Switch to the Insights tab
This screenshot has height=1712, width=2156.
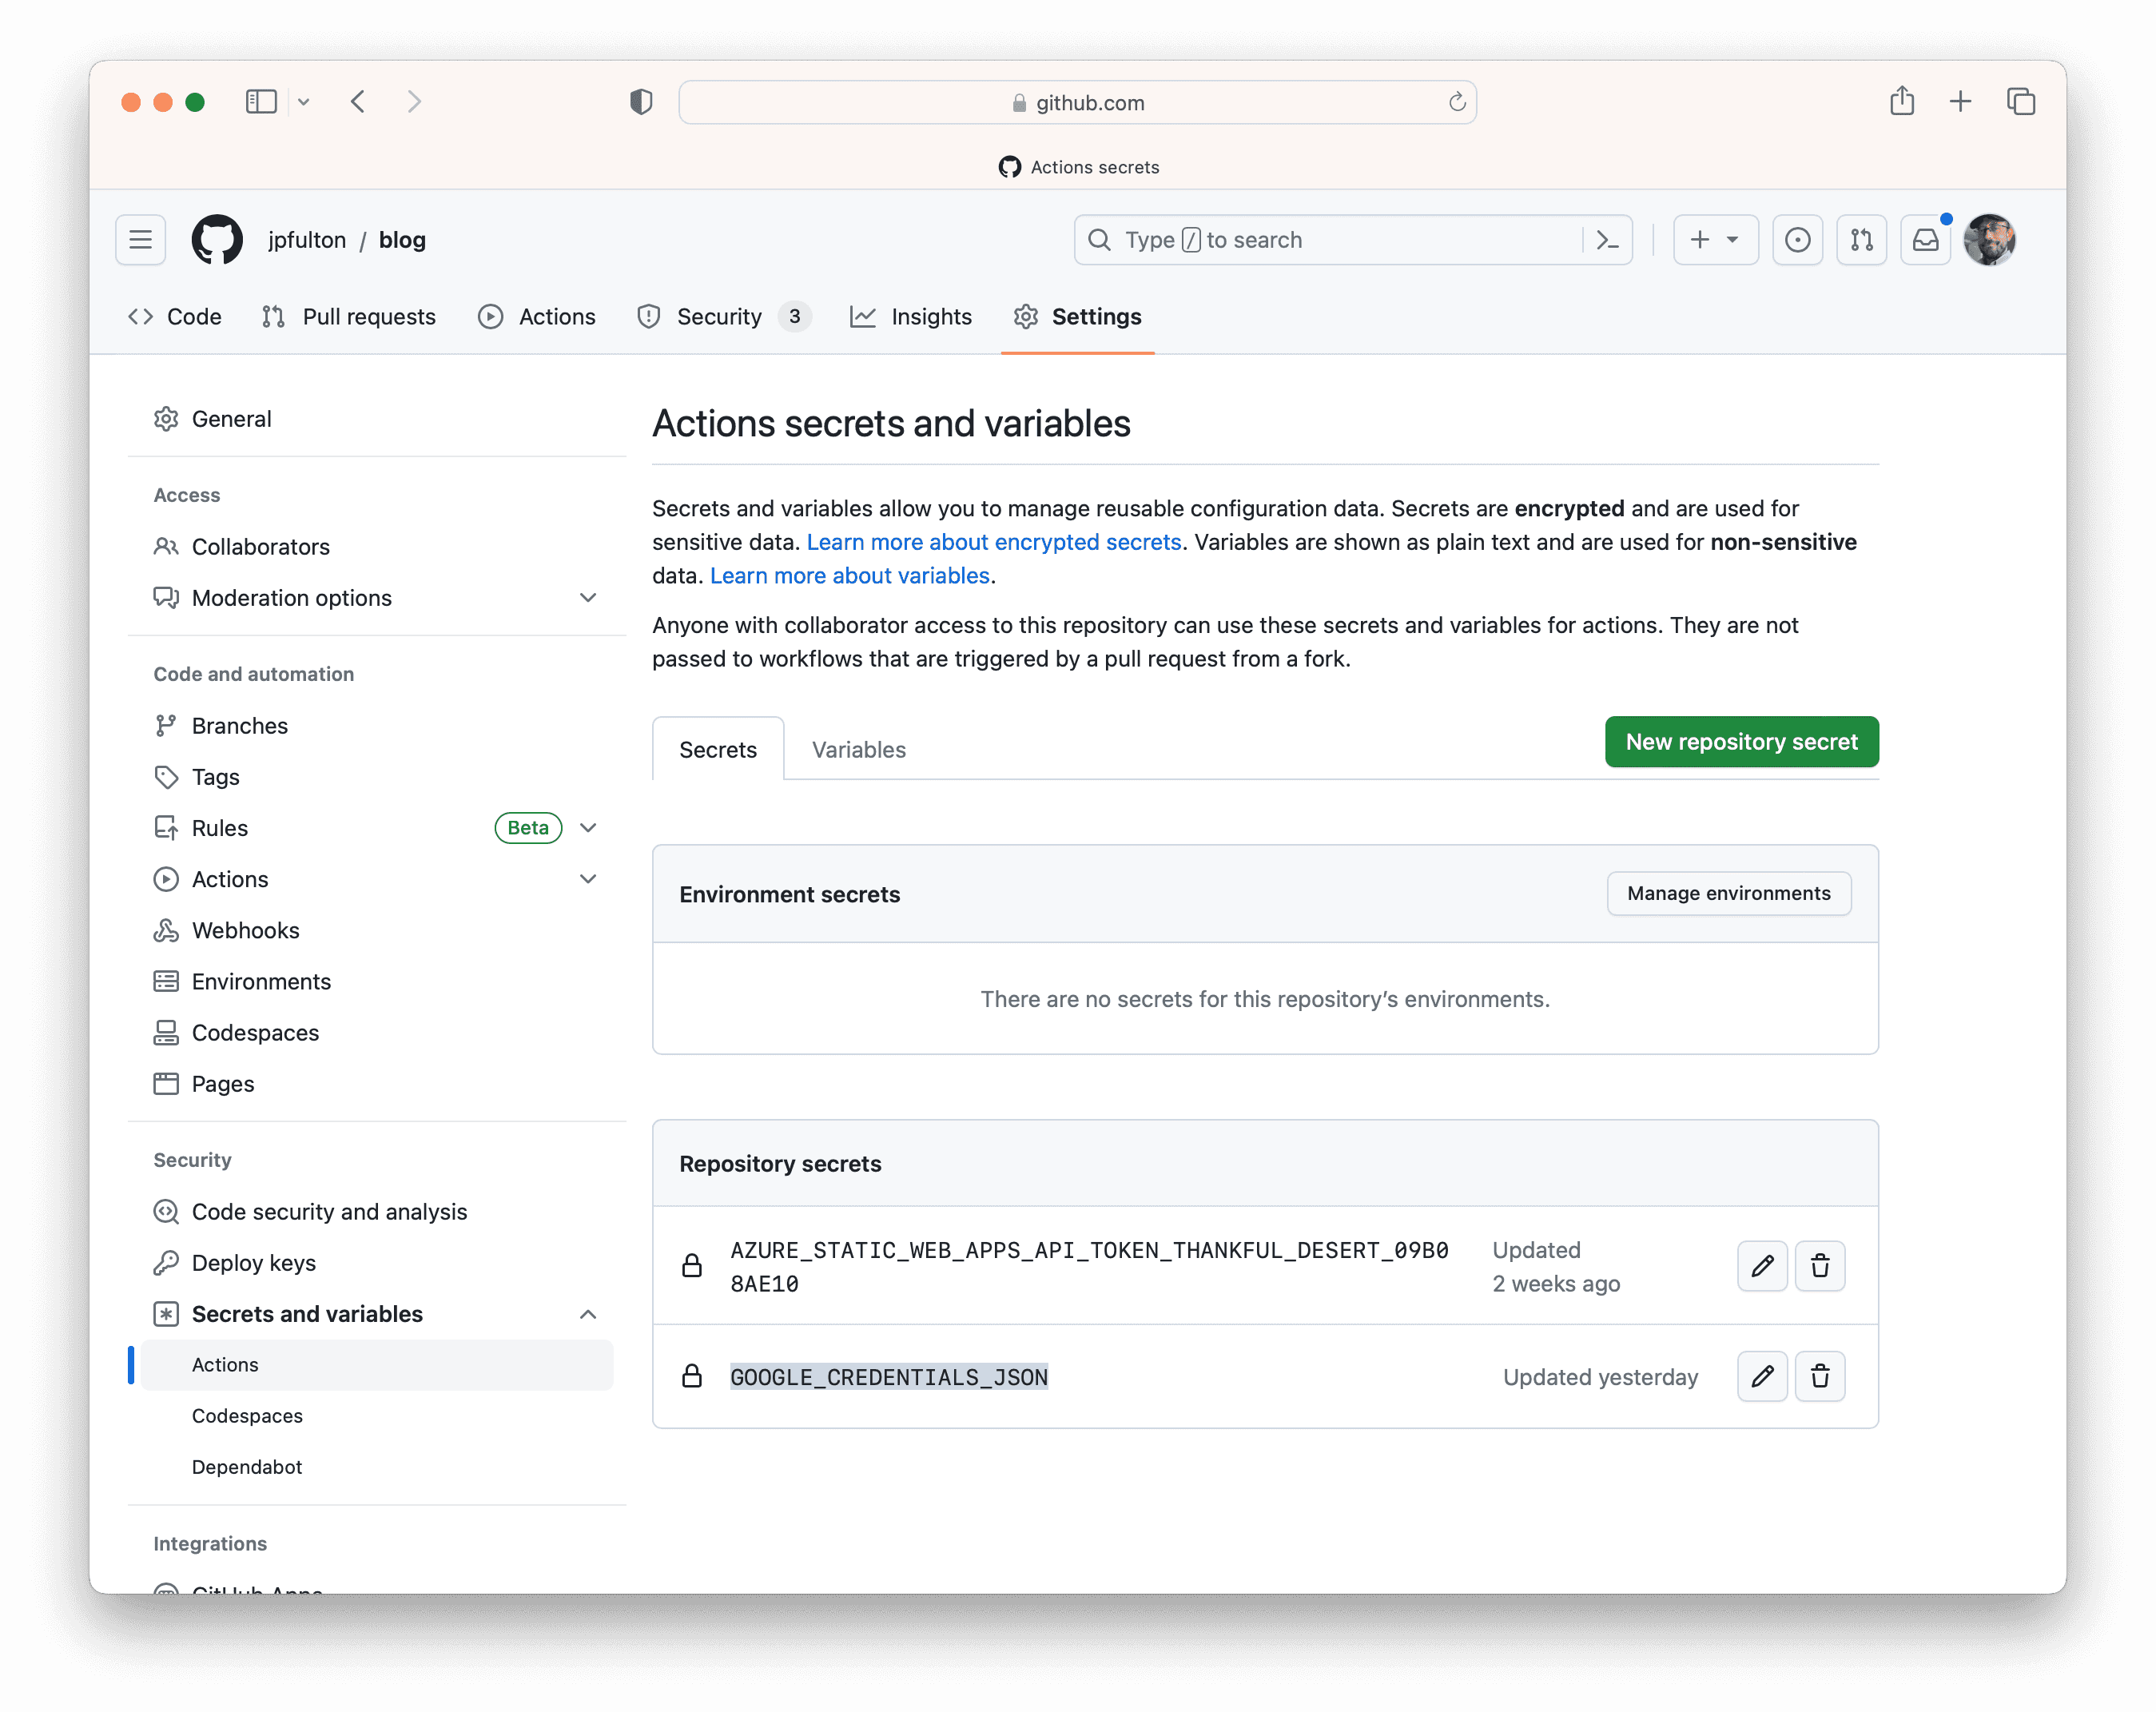(911, 317)
